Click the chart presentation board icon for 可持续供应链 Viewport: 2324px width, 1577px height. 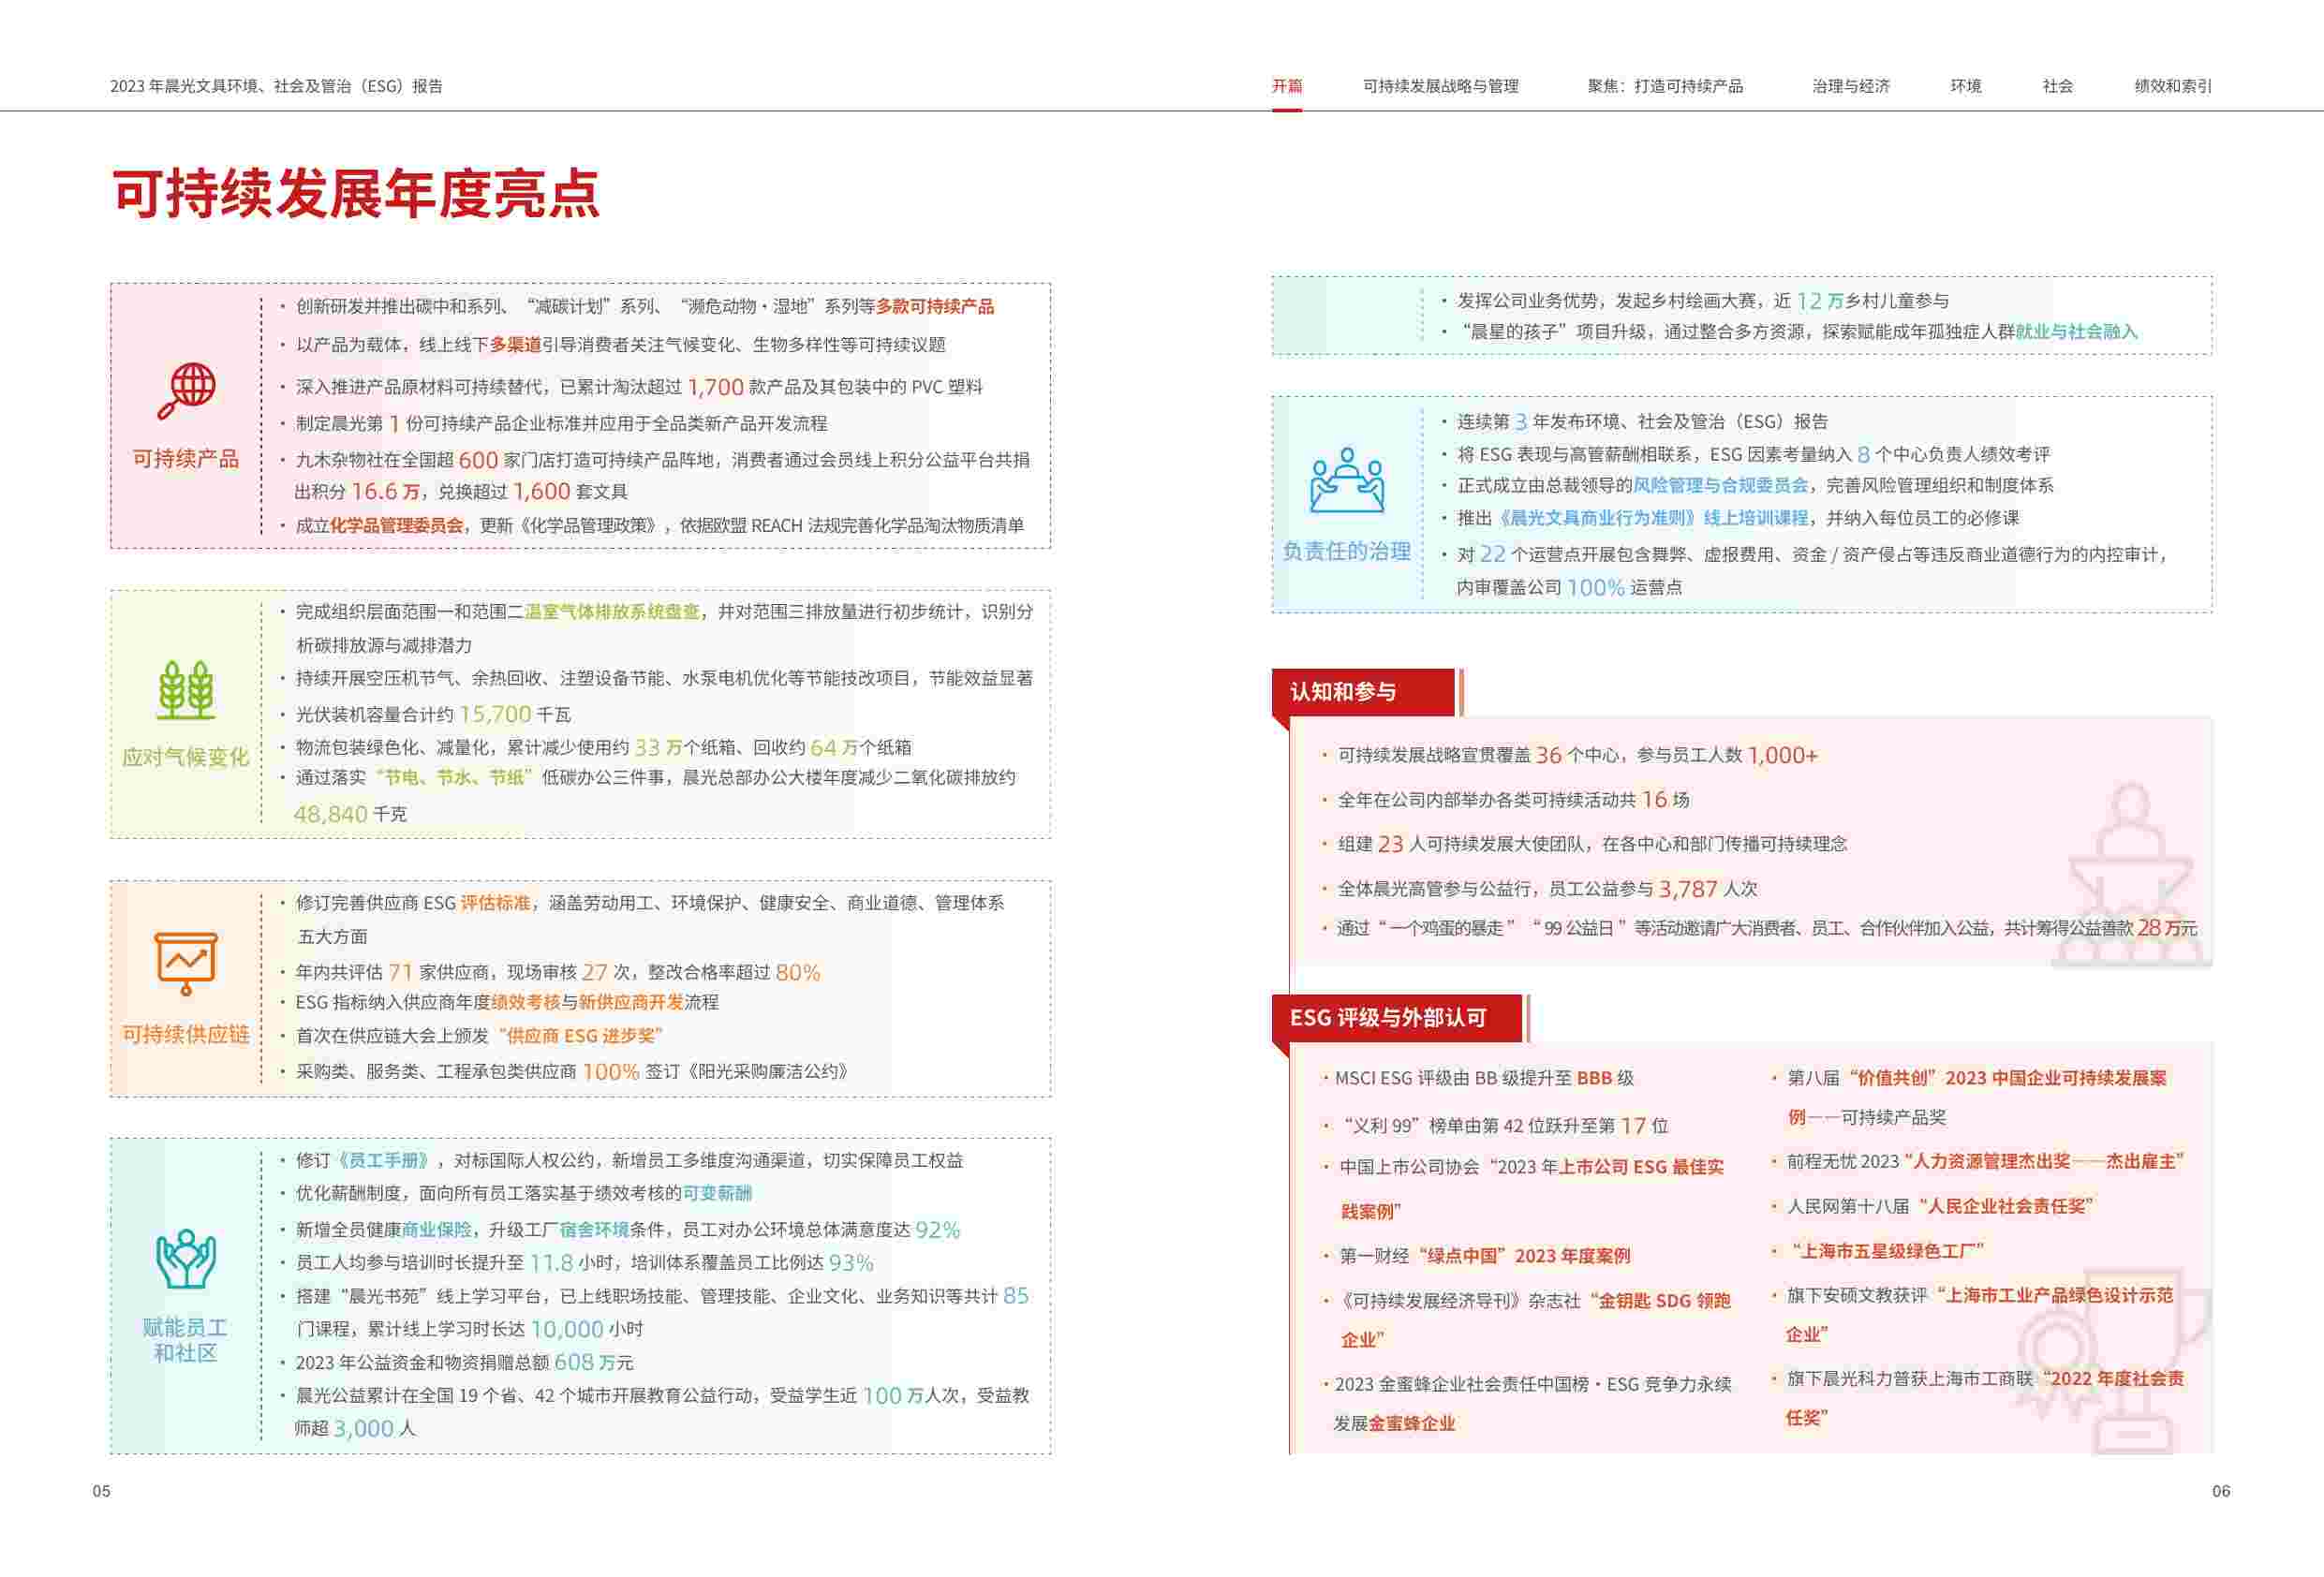click(186, 963)
